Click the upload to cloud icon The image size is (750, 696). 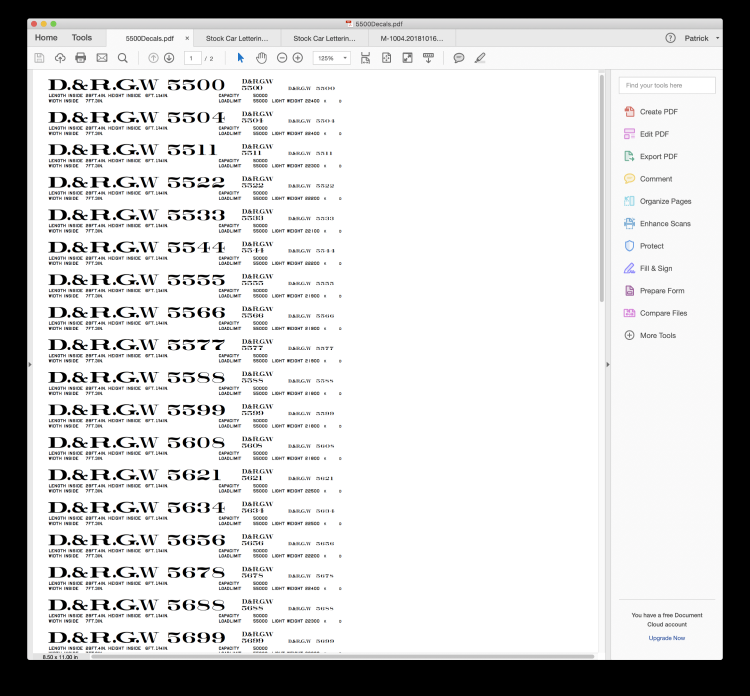[60, 58]
